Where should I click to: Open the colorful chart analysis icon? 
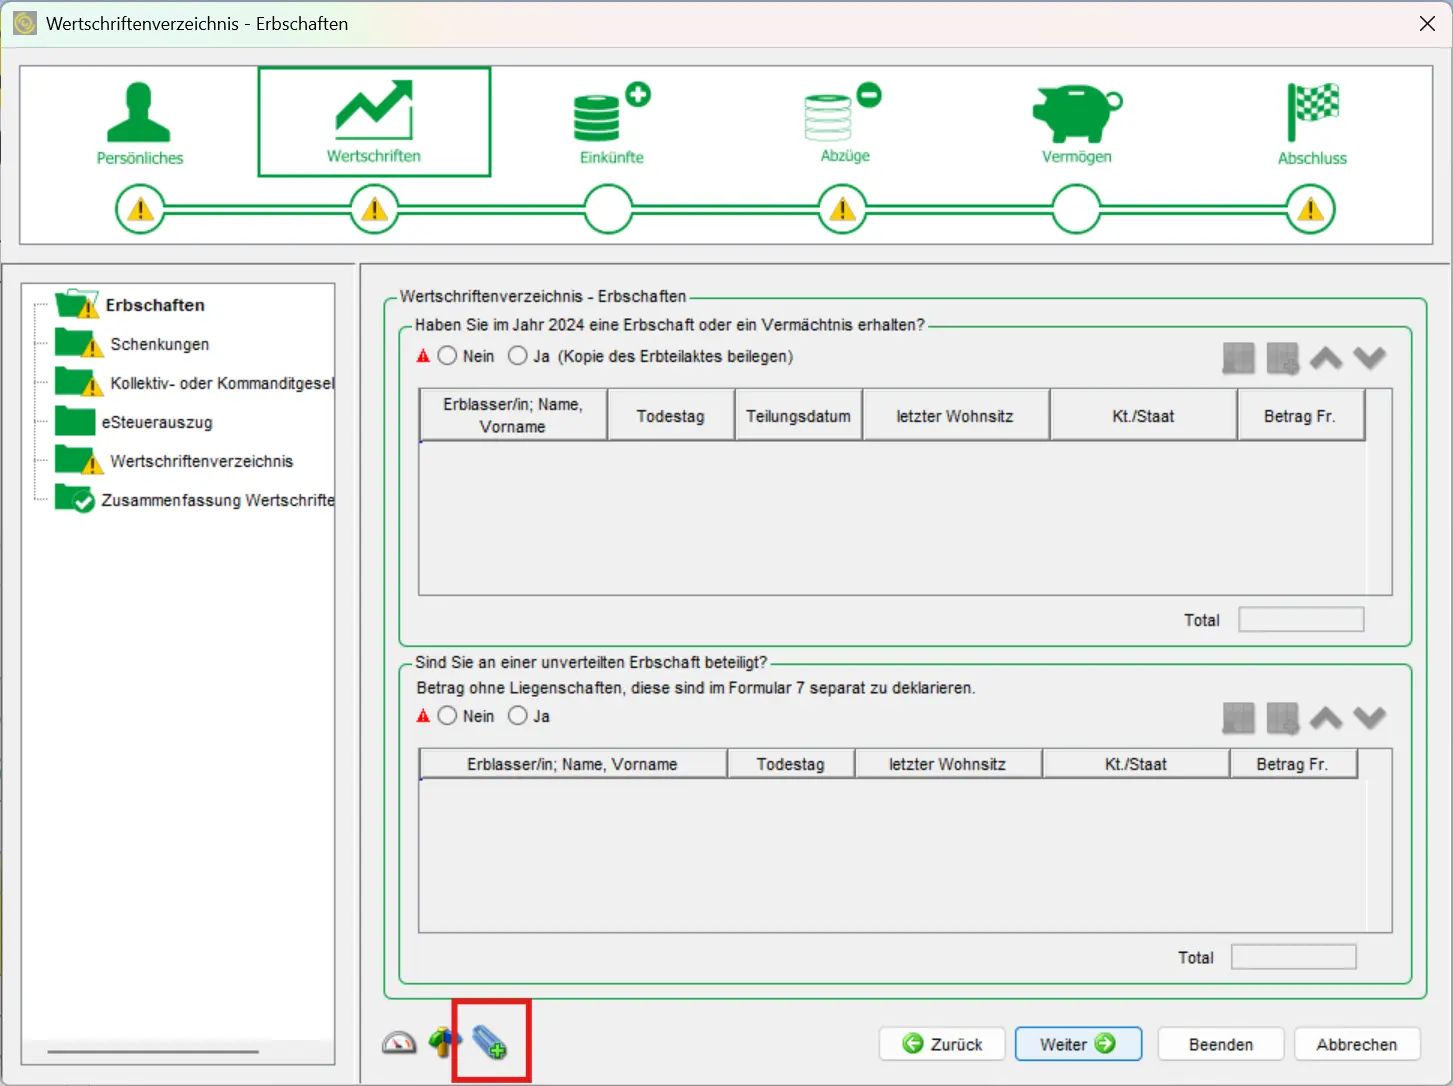tap(444, 1041)
